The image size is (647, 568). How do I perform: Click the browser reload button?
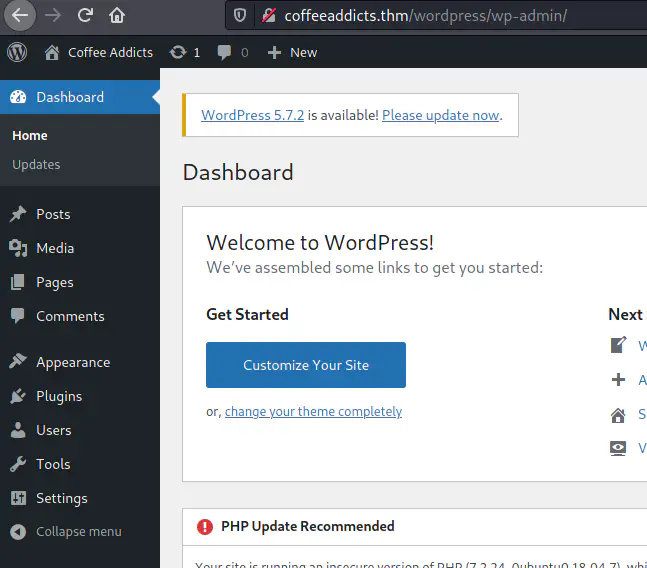(x=85, y=15)
